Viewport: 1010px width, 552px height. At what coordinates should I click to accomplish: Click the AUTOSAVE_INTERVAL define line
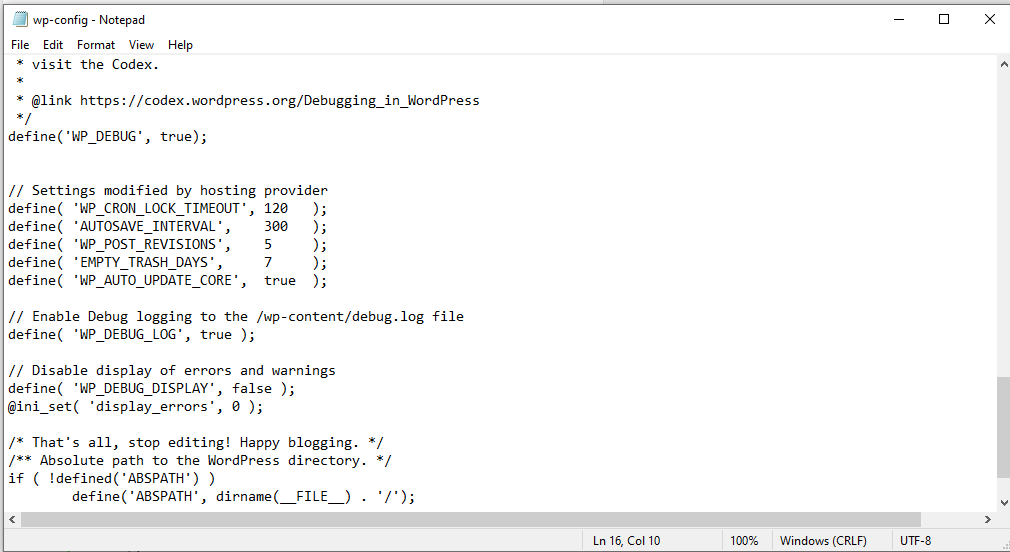click(167, 227)
